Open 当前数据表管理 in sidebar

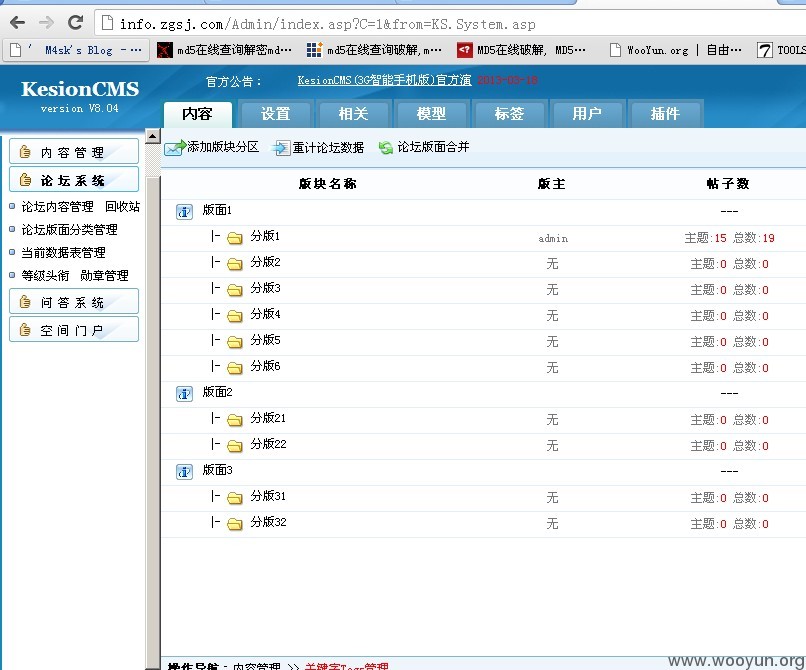coord(63,252)
